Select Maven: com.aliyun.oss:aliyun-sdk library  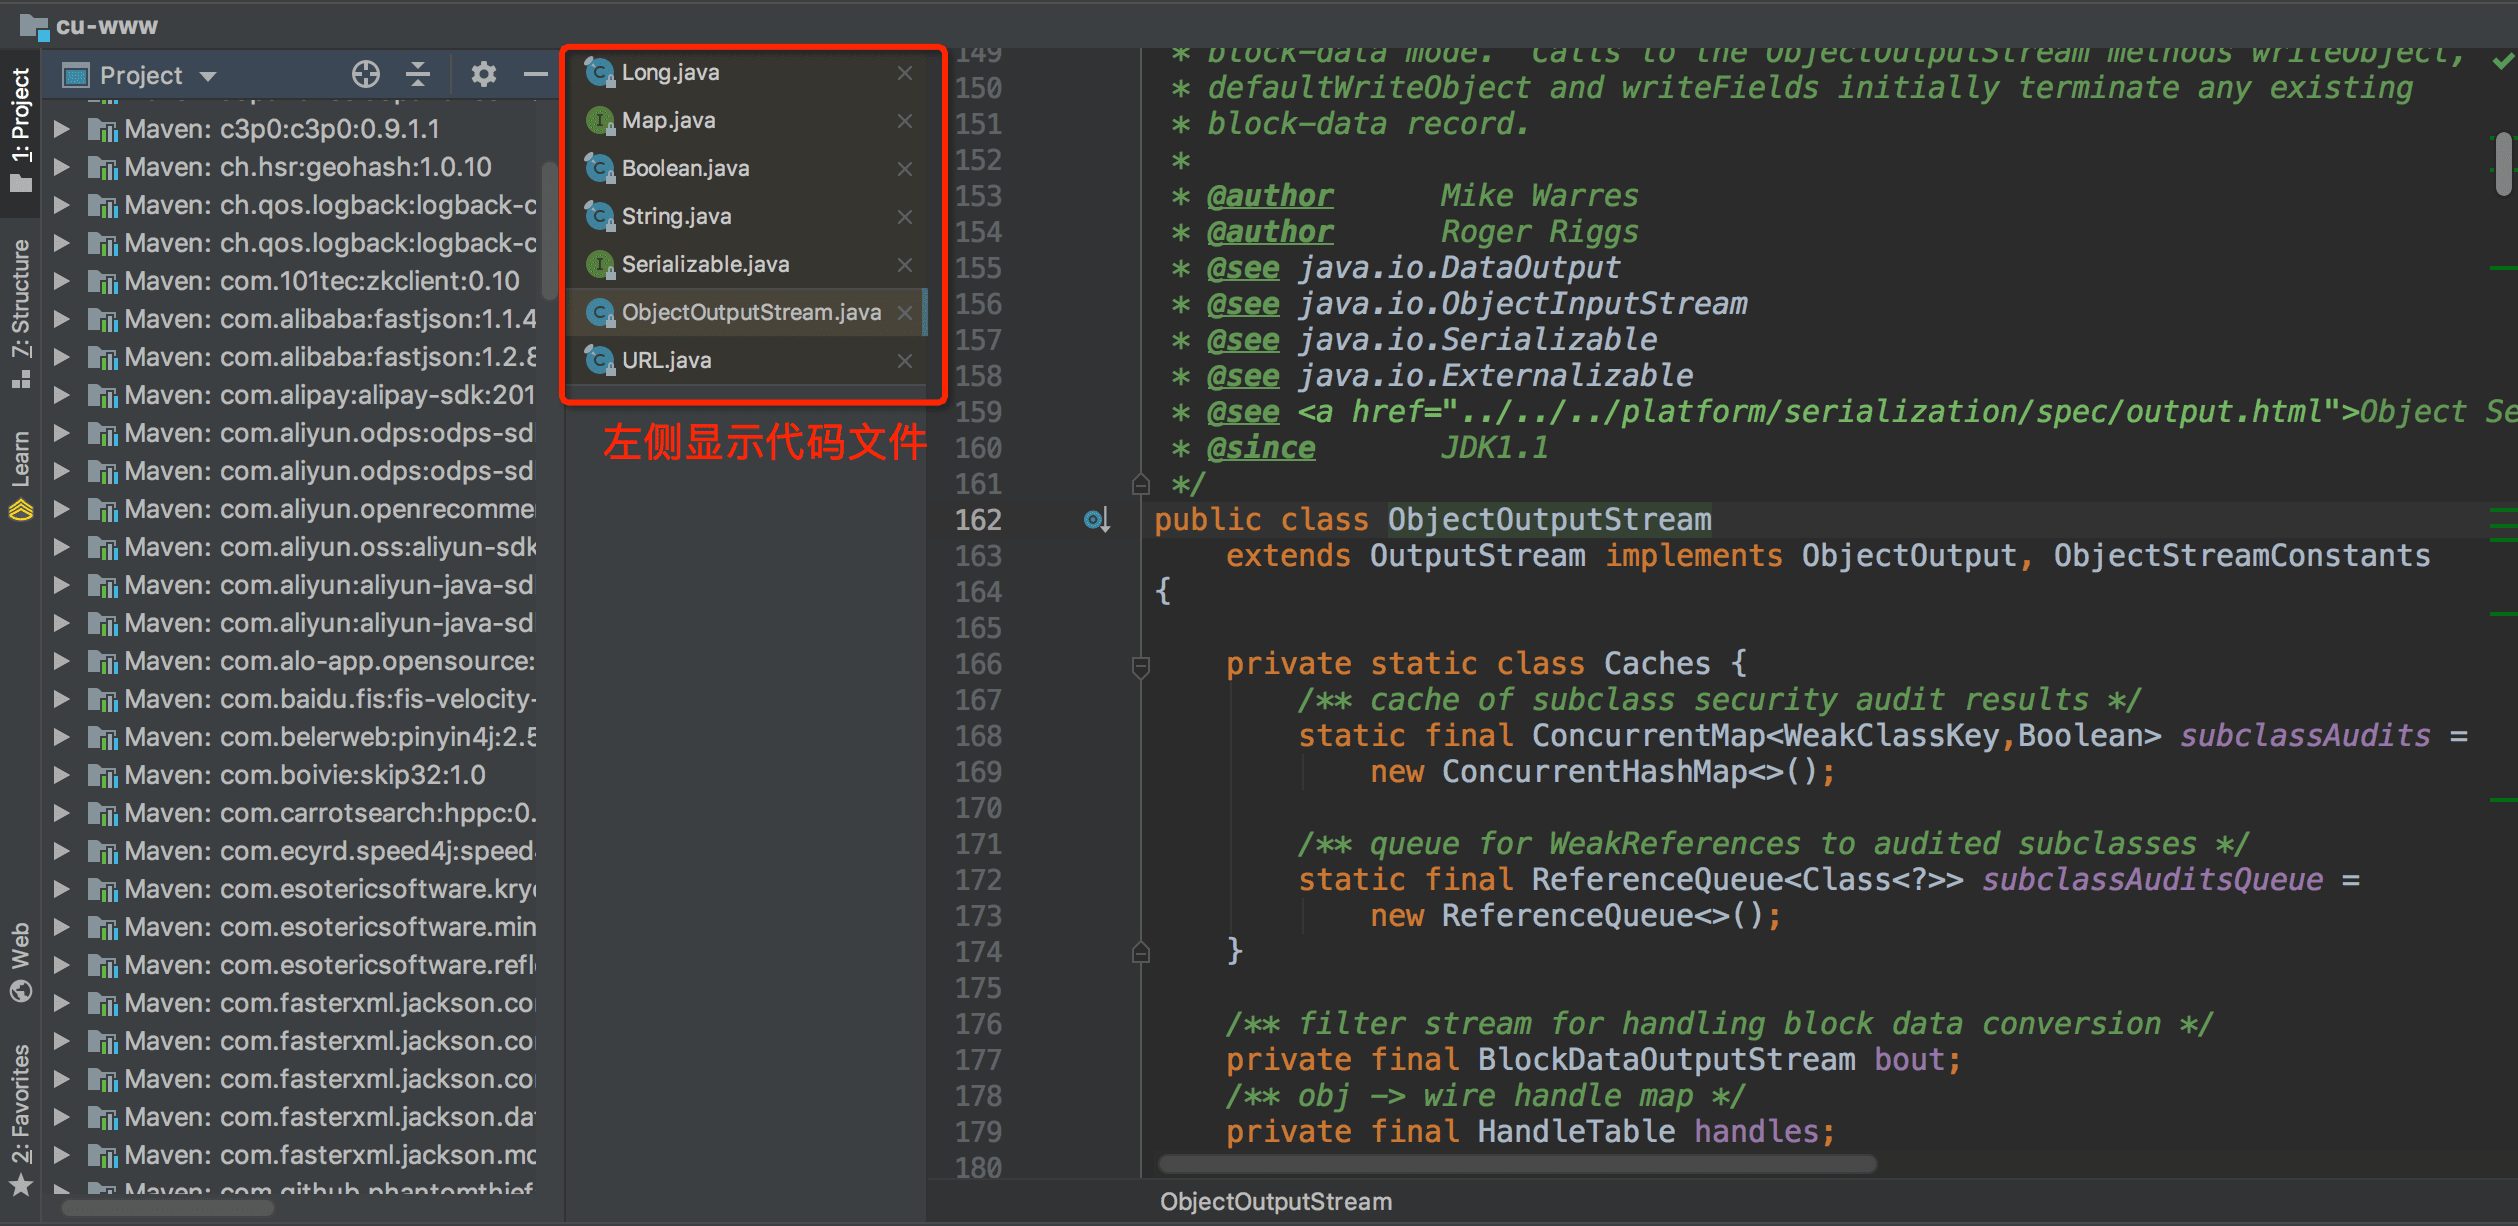330,546
